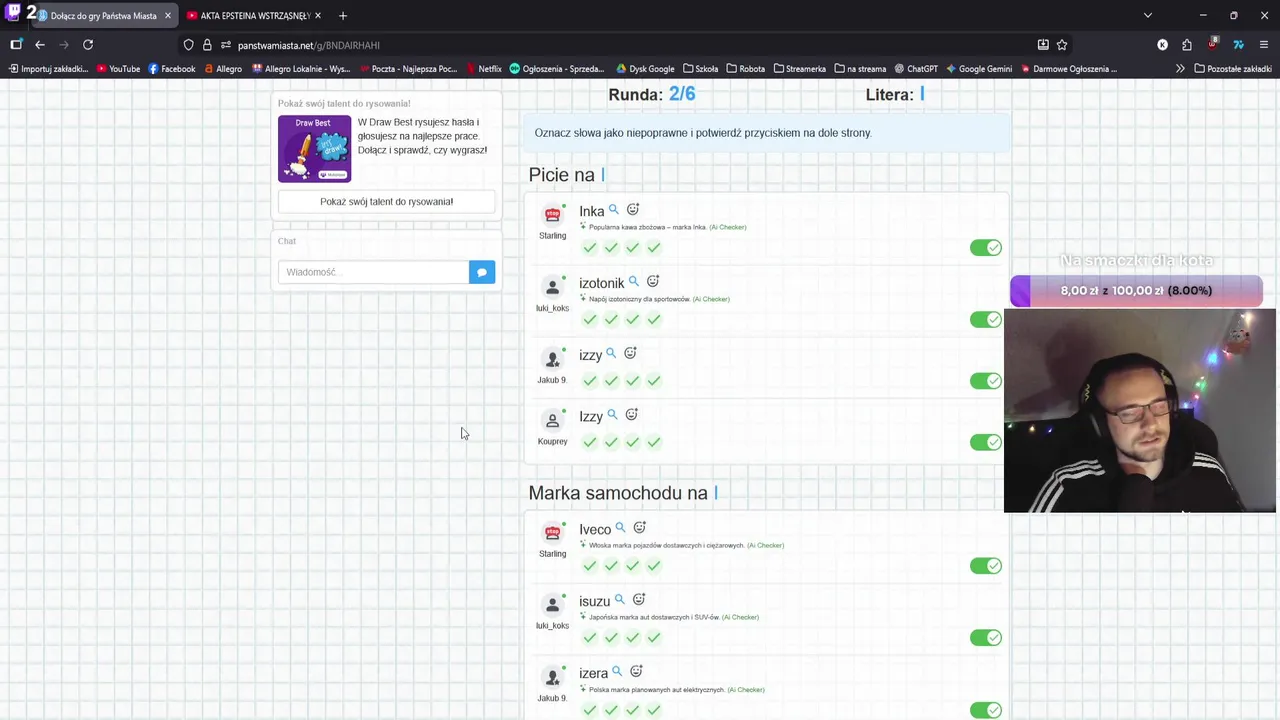Search the word Inka with magnifier icon
The height and width of the screenshot is (720, 1280).
[x=614, y=210]
